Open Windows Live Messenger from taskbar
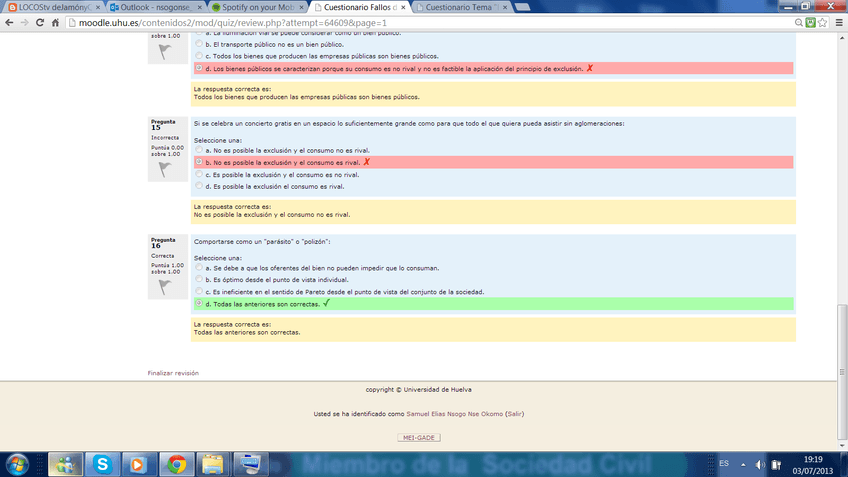This screenshot has width=848, height=477. tap(65, 465)
